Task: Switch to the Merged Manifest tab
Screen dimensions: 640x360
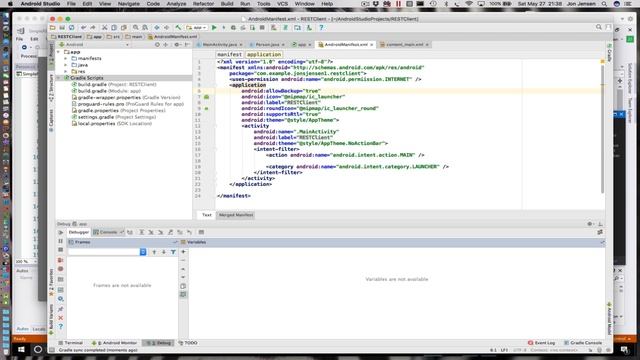Action: 236,215
